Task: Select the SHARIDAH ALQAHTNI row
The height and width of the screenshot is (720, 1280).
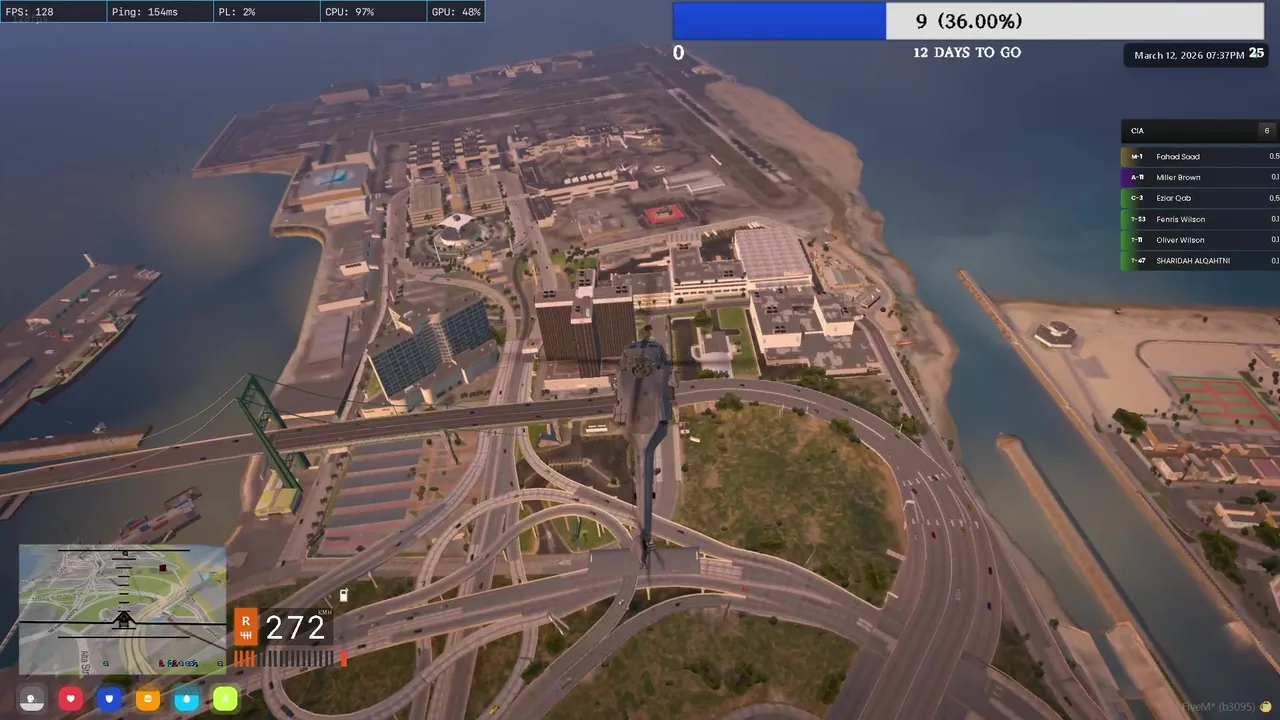Action: 1200,261
